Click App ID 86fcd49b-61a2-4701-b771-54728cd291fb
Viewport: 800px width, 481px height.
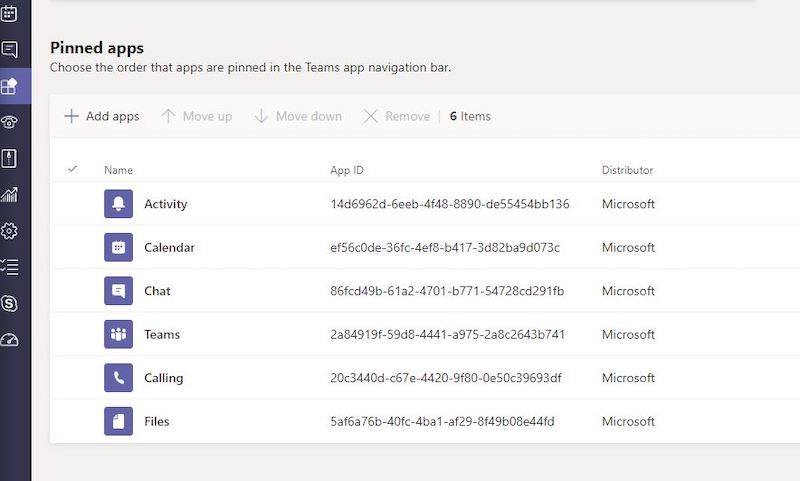click(x=447, y=291)
